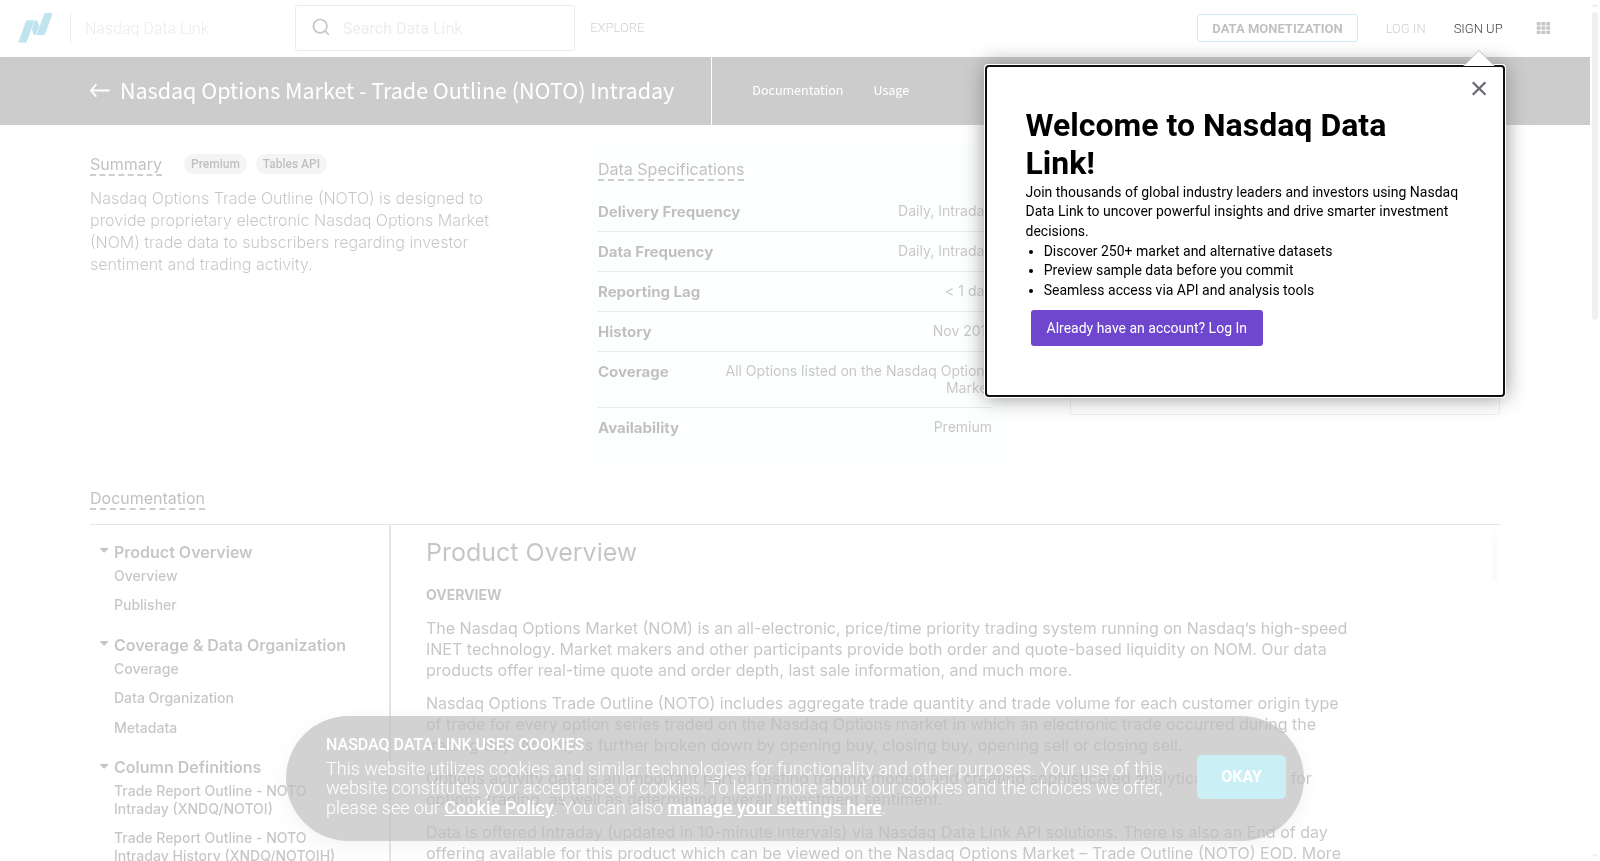Click Already have an account? Log In
This screenshot has height=861, width=1600.
click(1147, 328)
